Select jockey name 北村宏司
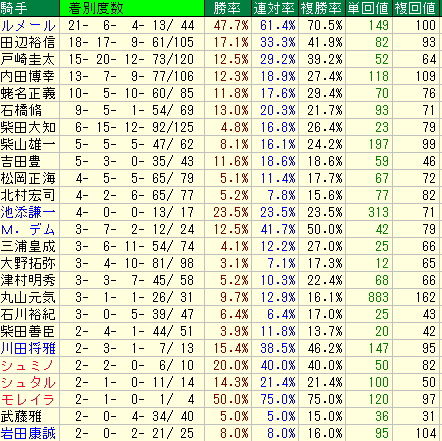Viewport: 442px width, 441px height. 28,196
